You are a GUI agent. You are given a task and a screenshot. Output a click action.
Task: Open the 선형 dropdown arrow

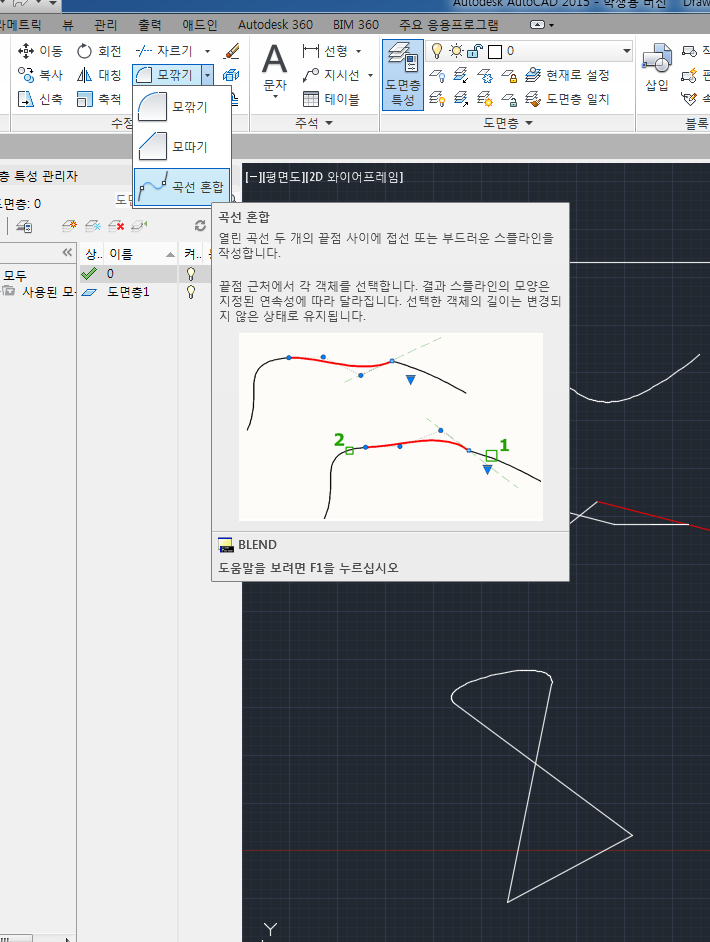tap(359, 51)
